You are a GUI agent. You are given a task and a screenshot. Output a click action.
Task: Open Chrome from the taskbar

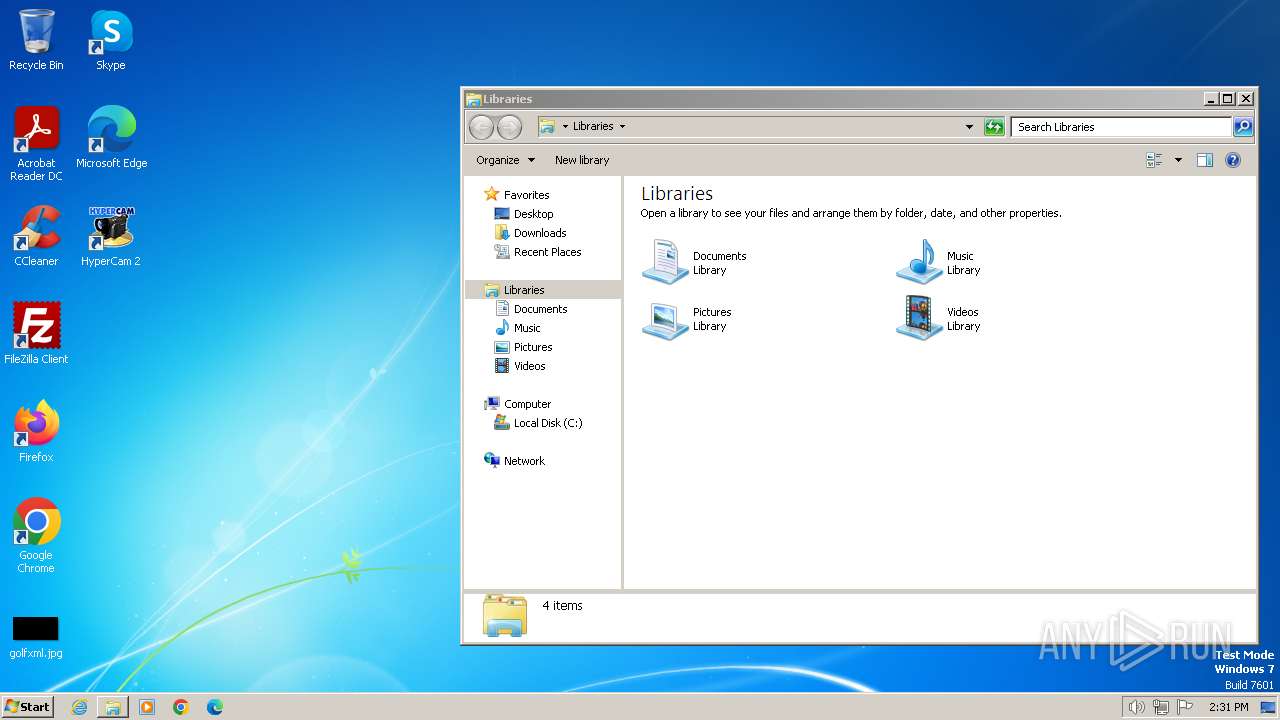(181, 707)
